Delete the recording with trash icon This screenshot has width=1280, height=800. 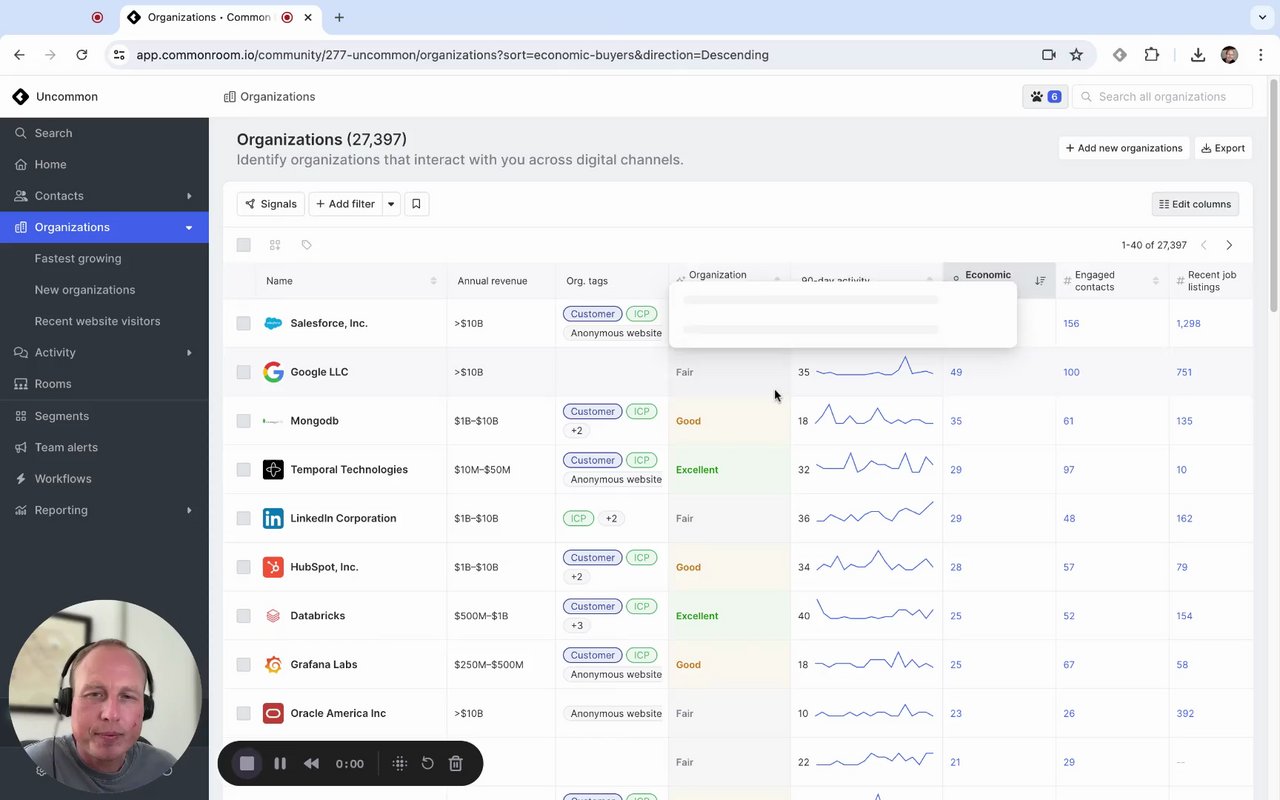pos(455,764)
